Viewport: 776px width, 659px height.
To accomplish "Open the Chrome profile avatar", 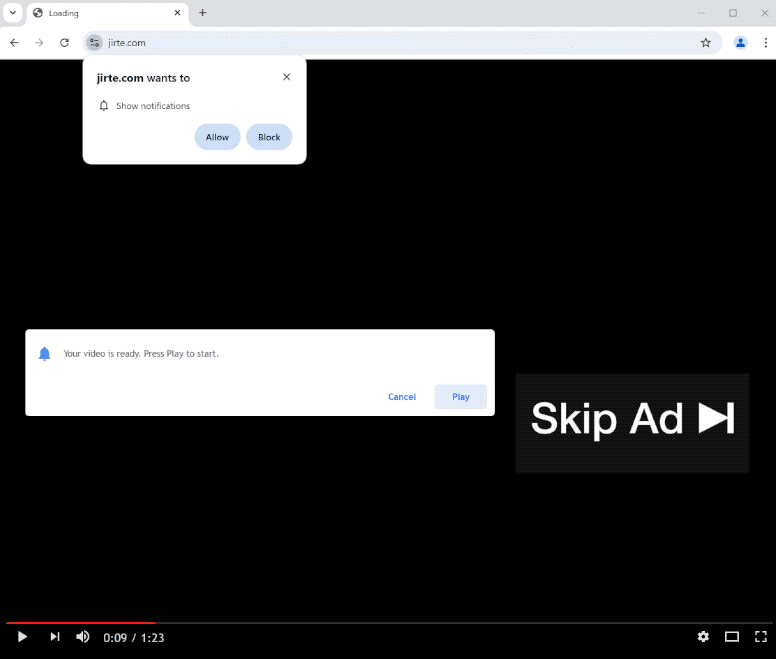I will point(740,43).
